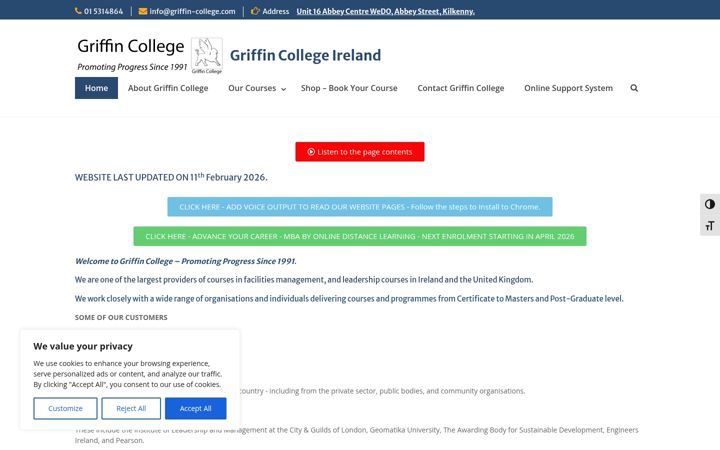Viewport: 720px width, 450px height.
Task: Click play icon in Listen button
Action: [311, 152]
